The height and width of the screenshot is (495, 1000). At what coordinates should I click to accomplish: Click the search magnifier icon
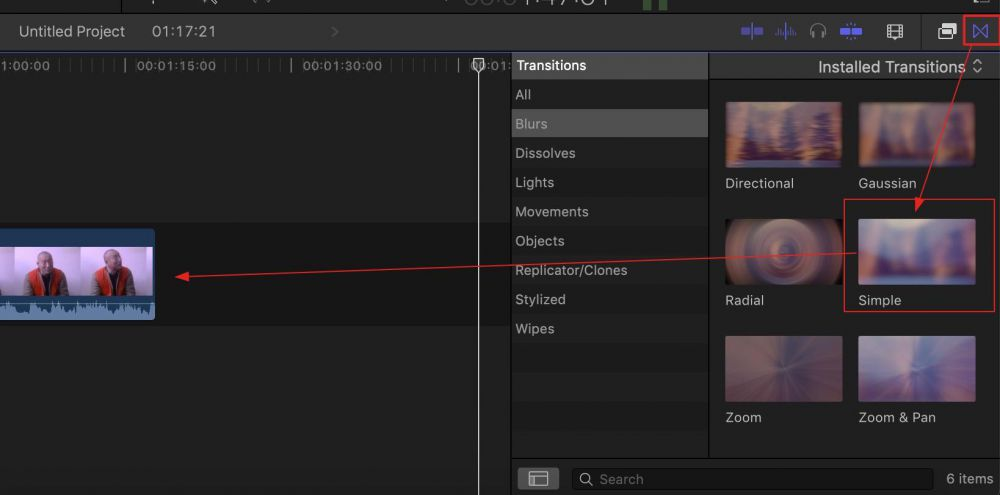[x=585, y=479]
